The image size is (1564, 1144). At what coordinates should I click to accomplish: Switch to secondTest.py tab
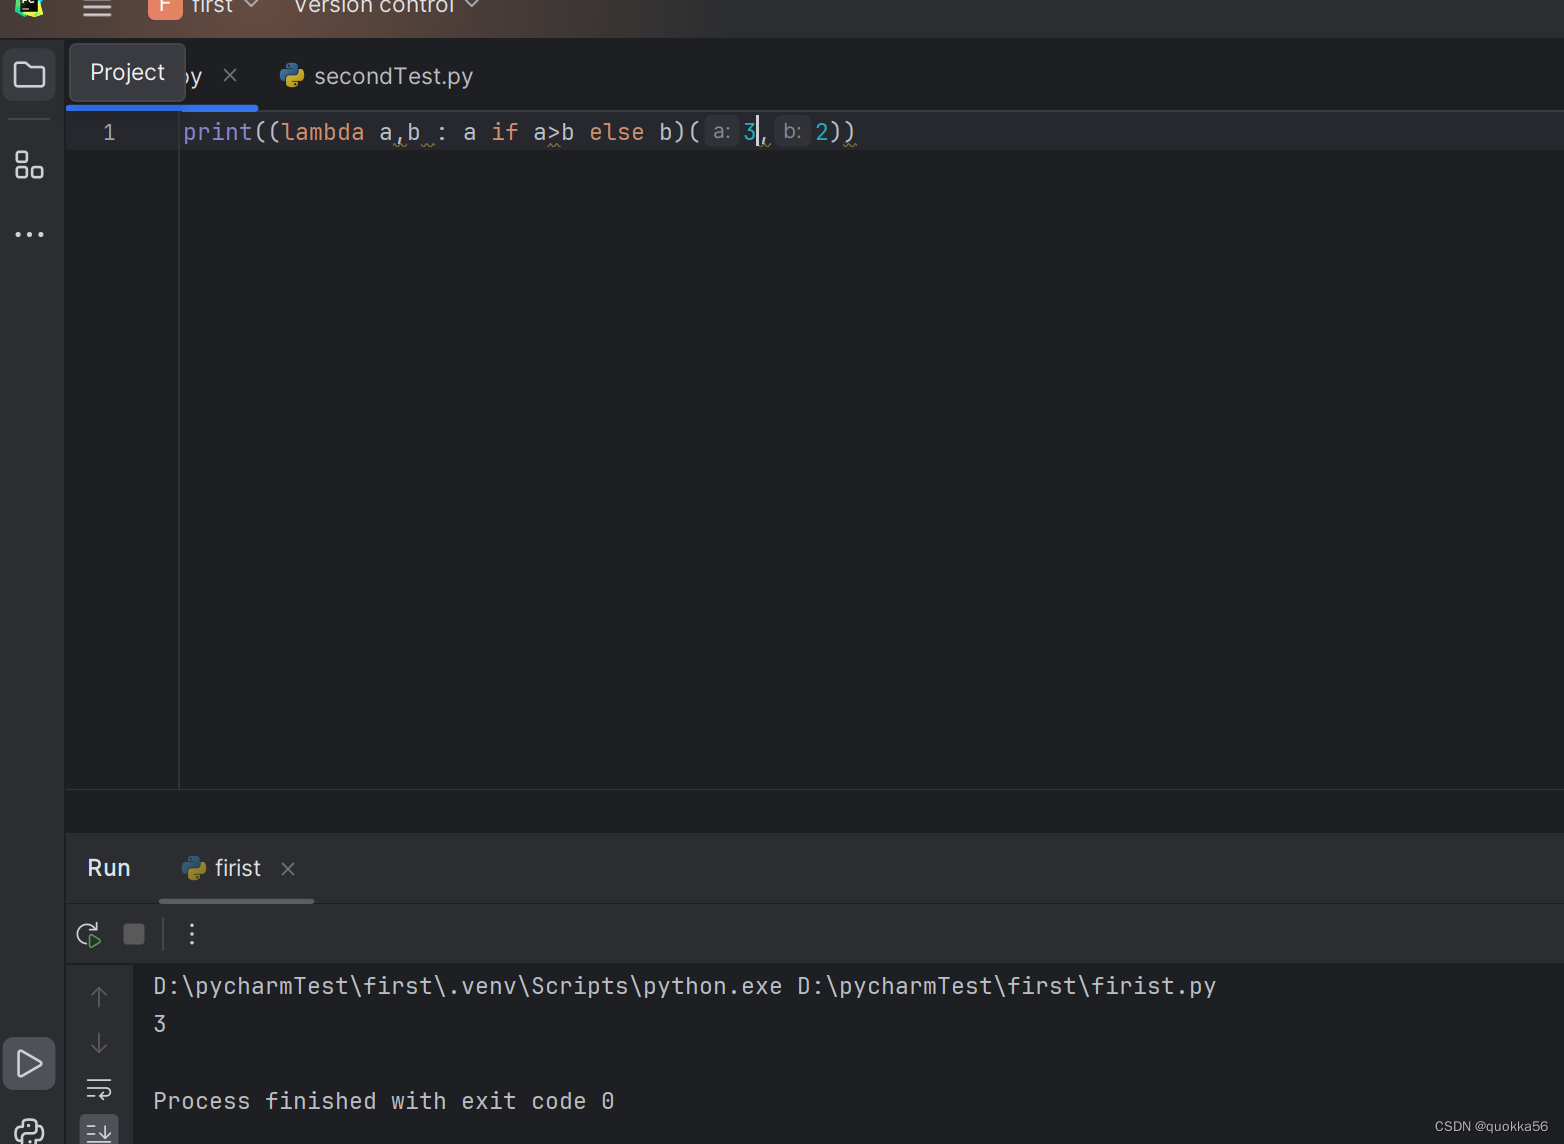click(x=377, y=76)
